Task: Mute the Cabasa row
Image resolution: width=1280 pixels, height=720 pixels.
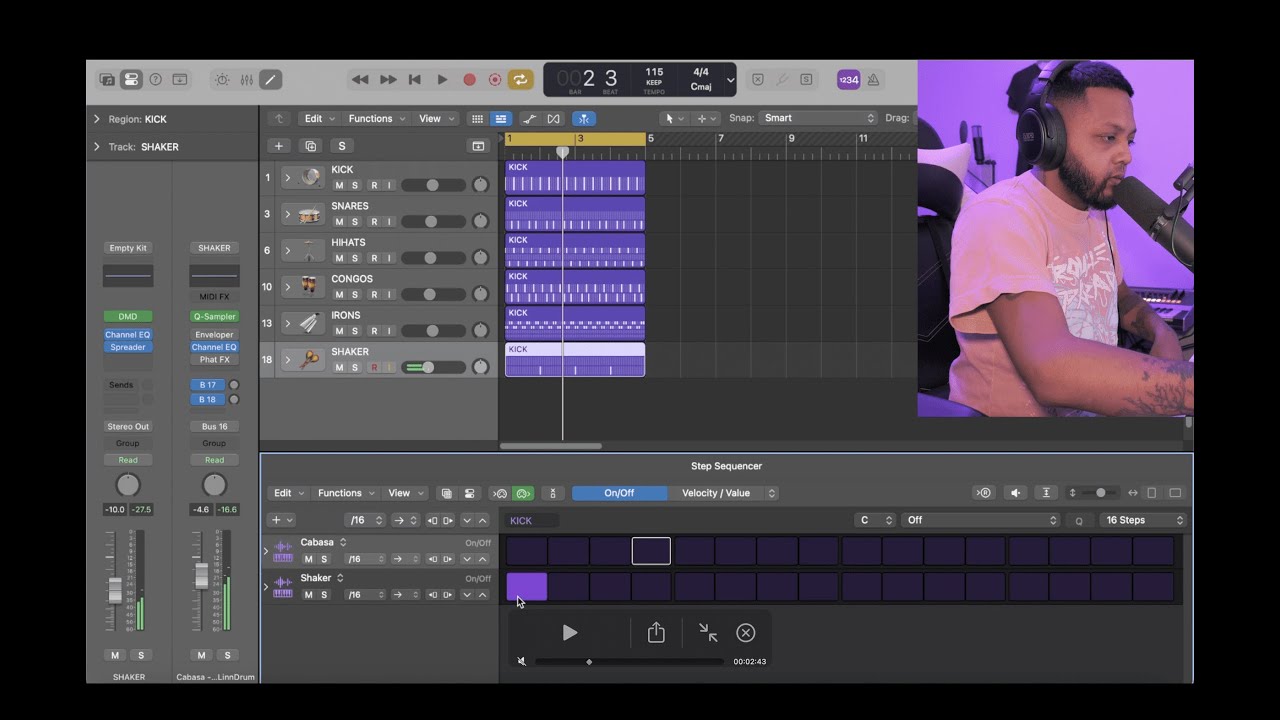Action: click(x=309, y=559)
